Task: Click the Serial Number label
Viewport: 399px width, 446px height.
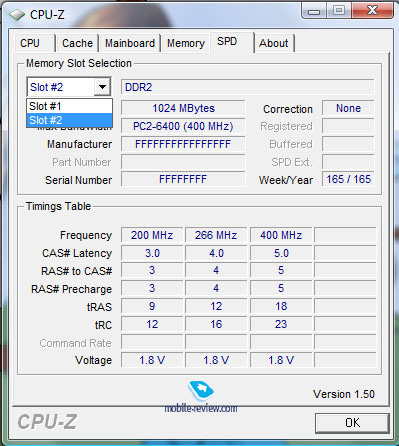Action: (79, 180)
